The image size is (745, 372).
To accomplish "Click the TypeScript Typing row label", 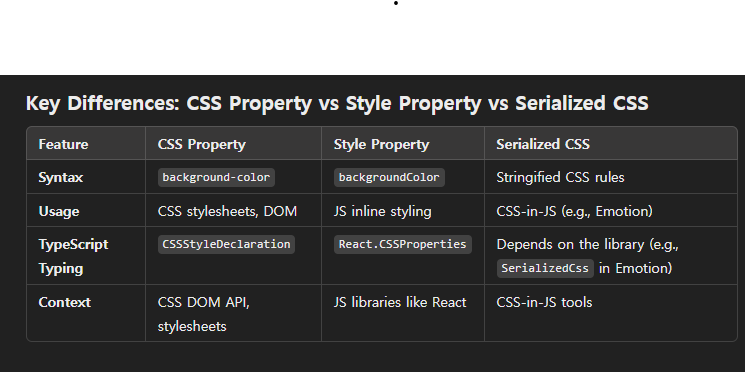I will [x=74, y=256].
